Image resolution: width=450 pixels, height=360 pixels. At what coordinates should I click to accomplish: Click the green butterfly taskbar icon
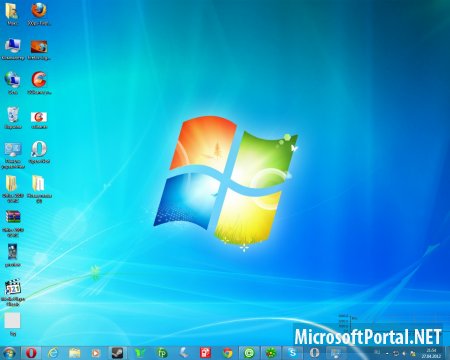click(x=140, y=353)
